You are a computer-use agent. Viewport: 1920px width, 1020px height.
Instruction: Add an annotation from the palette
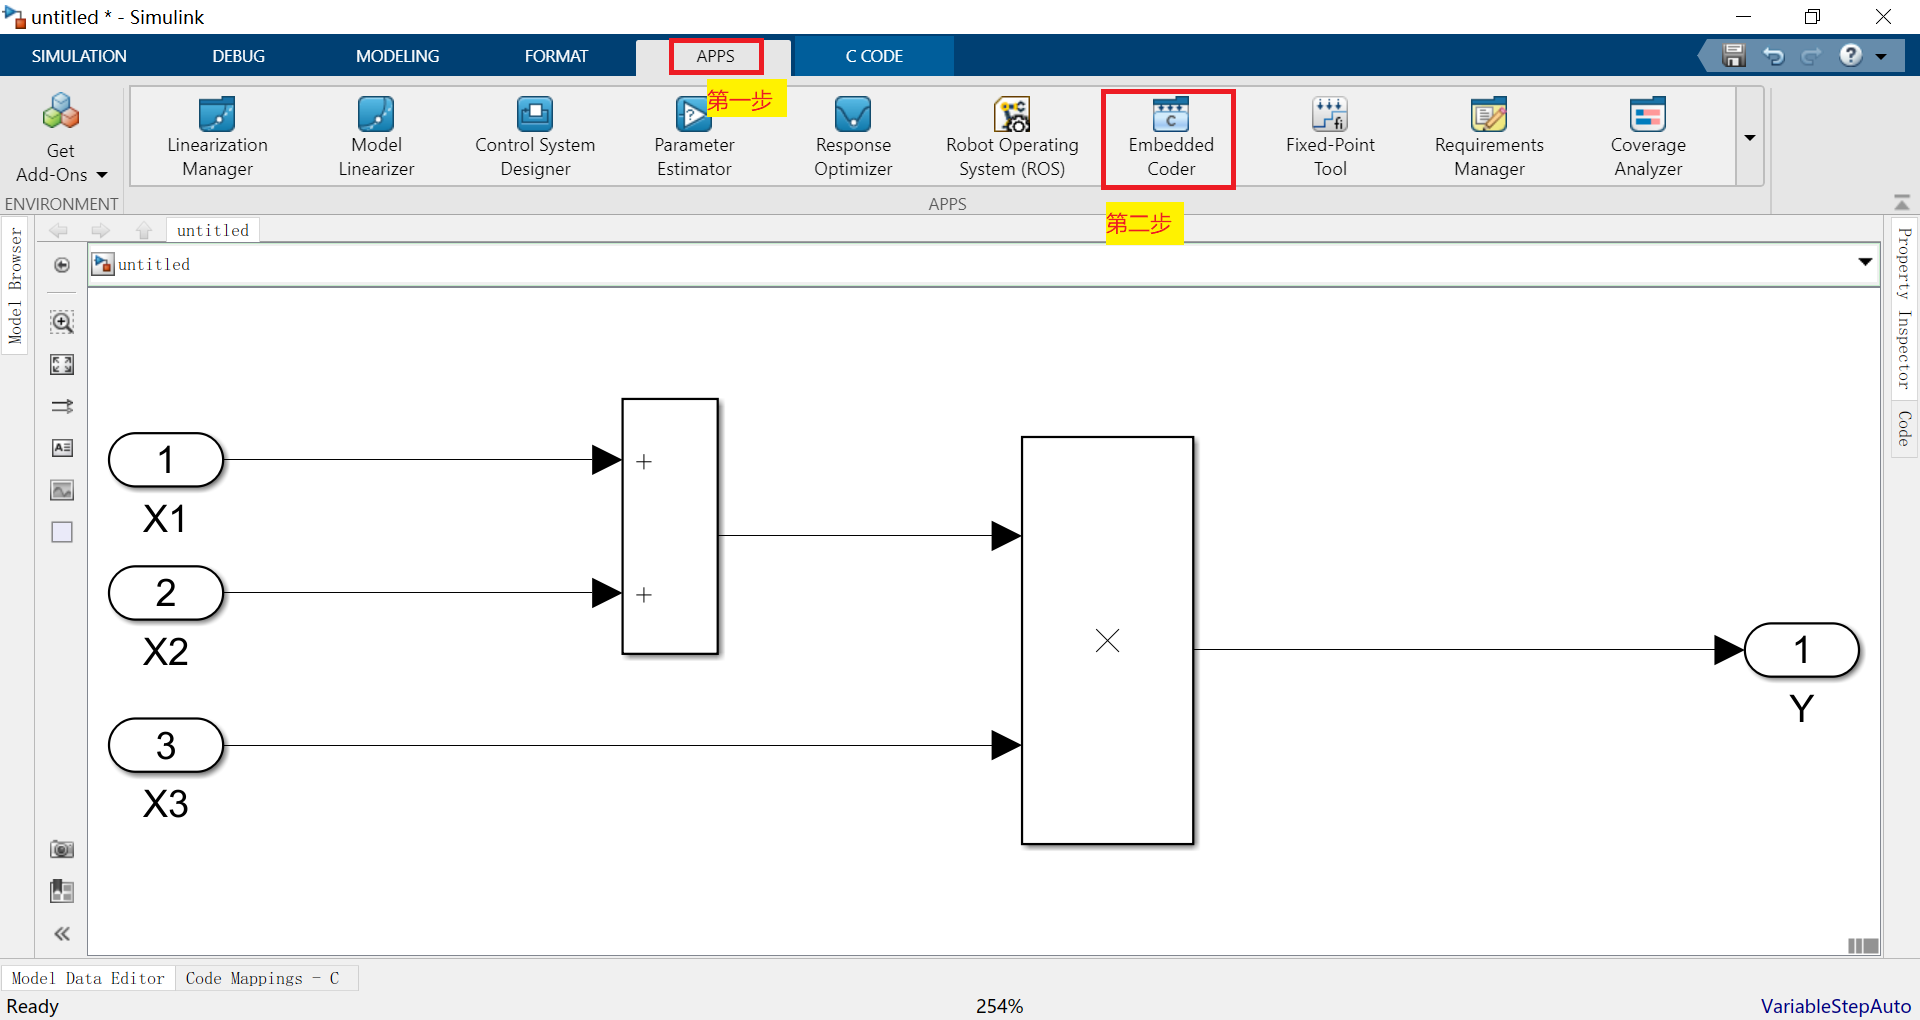point(62,448)
